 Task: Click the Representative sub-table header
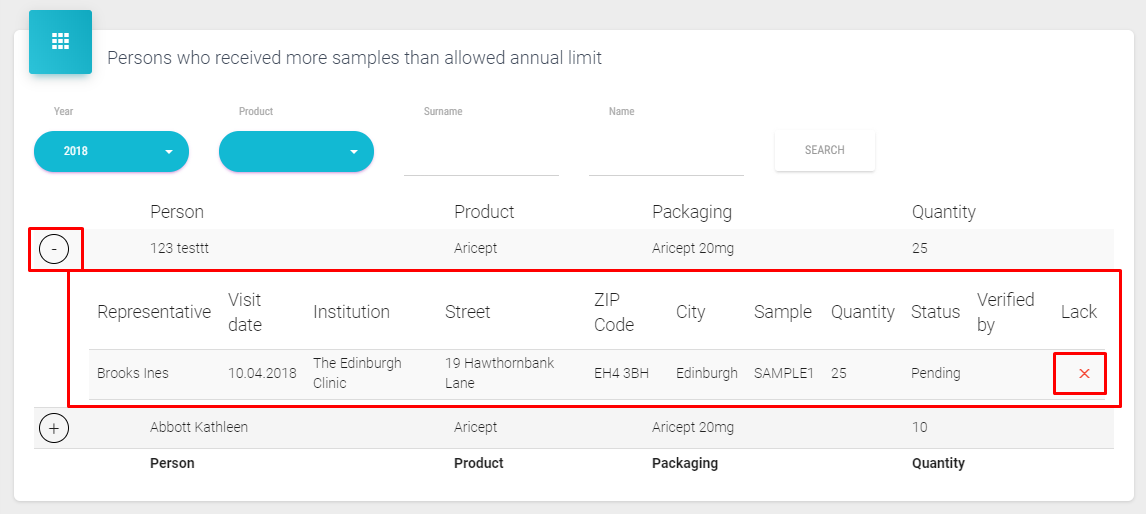[154, 312]
